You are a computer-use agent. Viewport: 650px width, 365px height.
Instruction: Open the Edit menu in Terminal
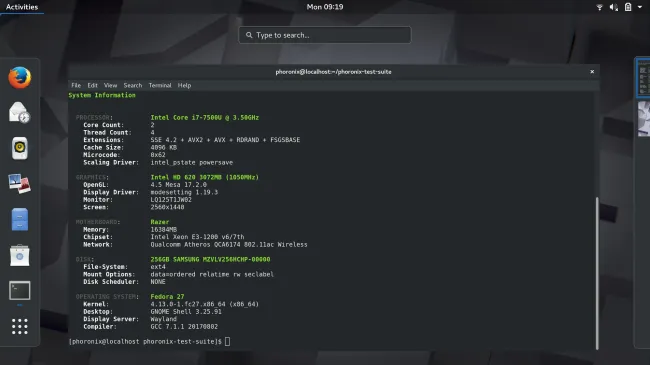pyautogui.click(x=92, y=85)
